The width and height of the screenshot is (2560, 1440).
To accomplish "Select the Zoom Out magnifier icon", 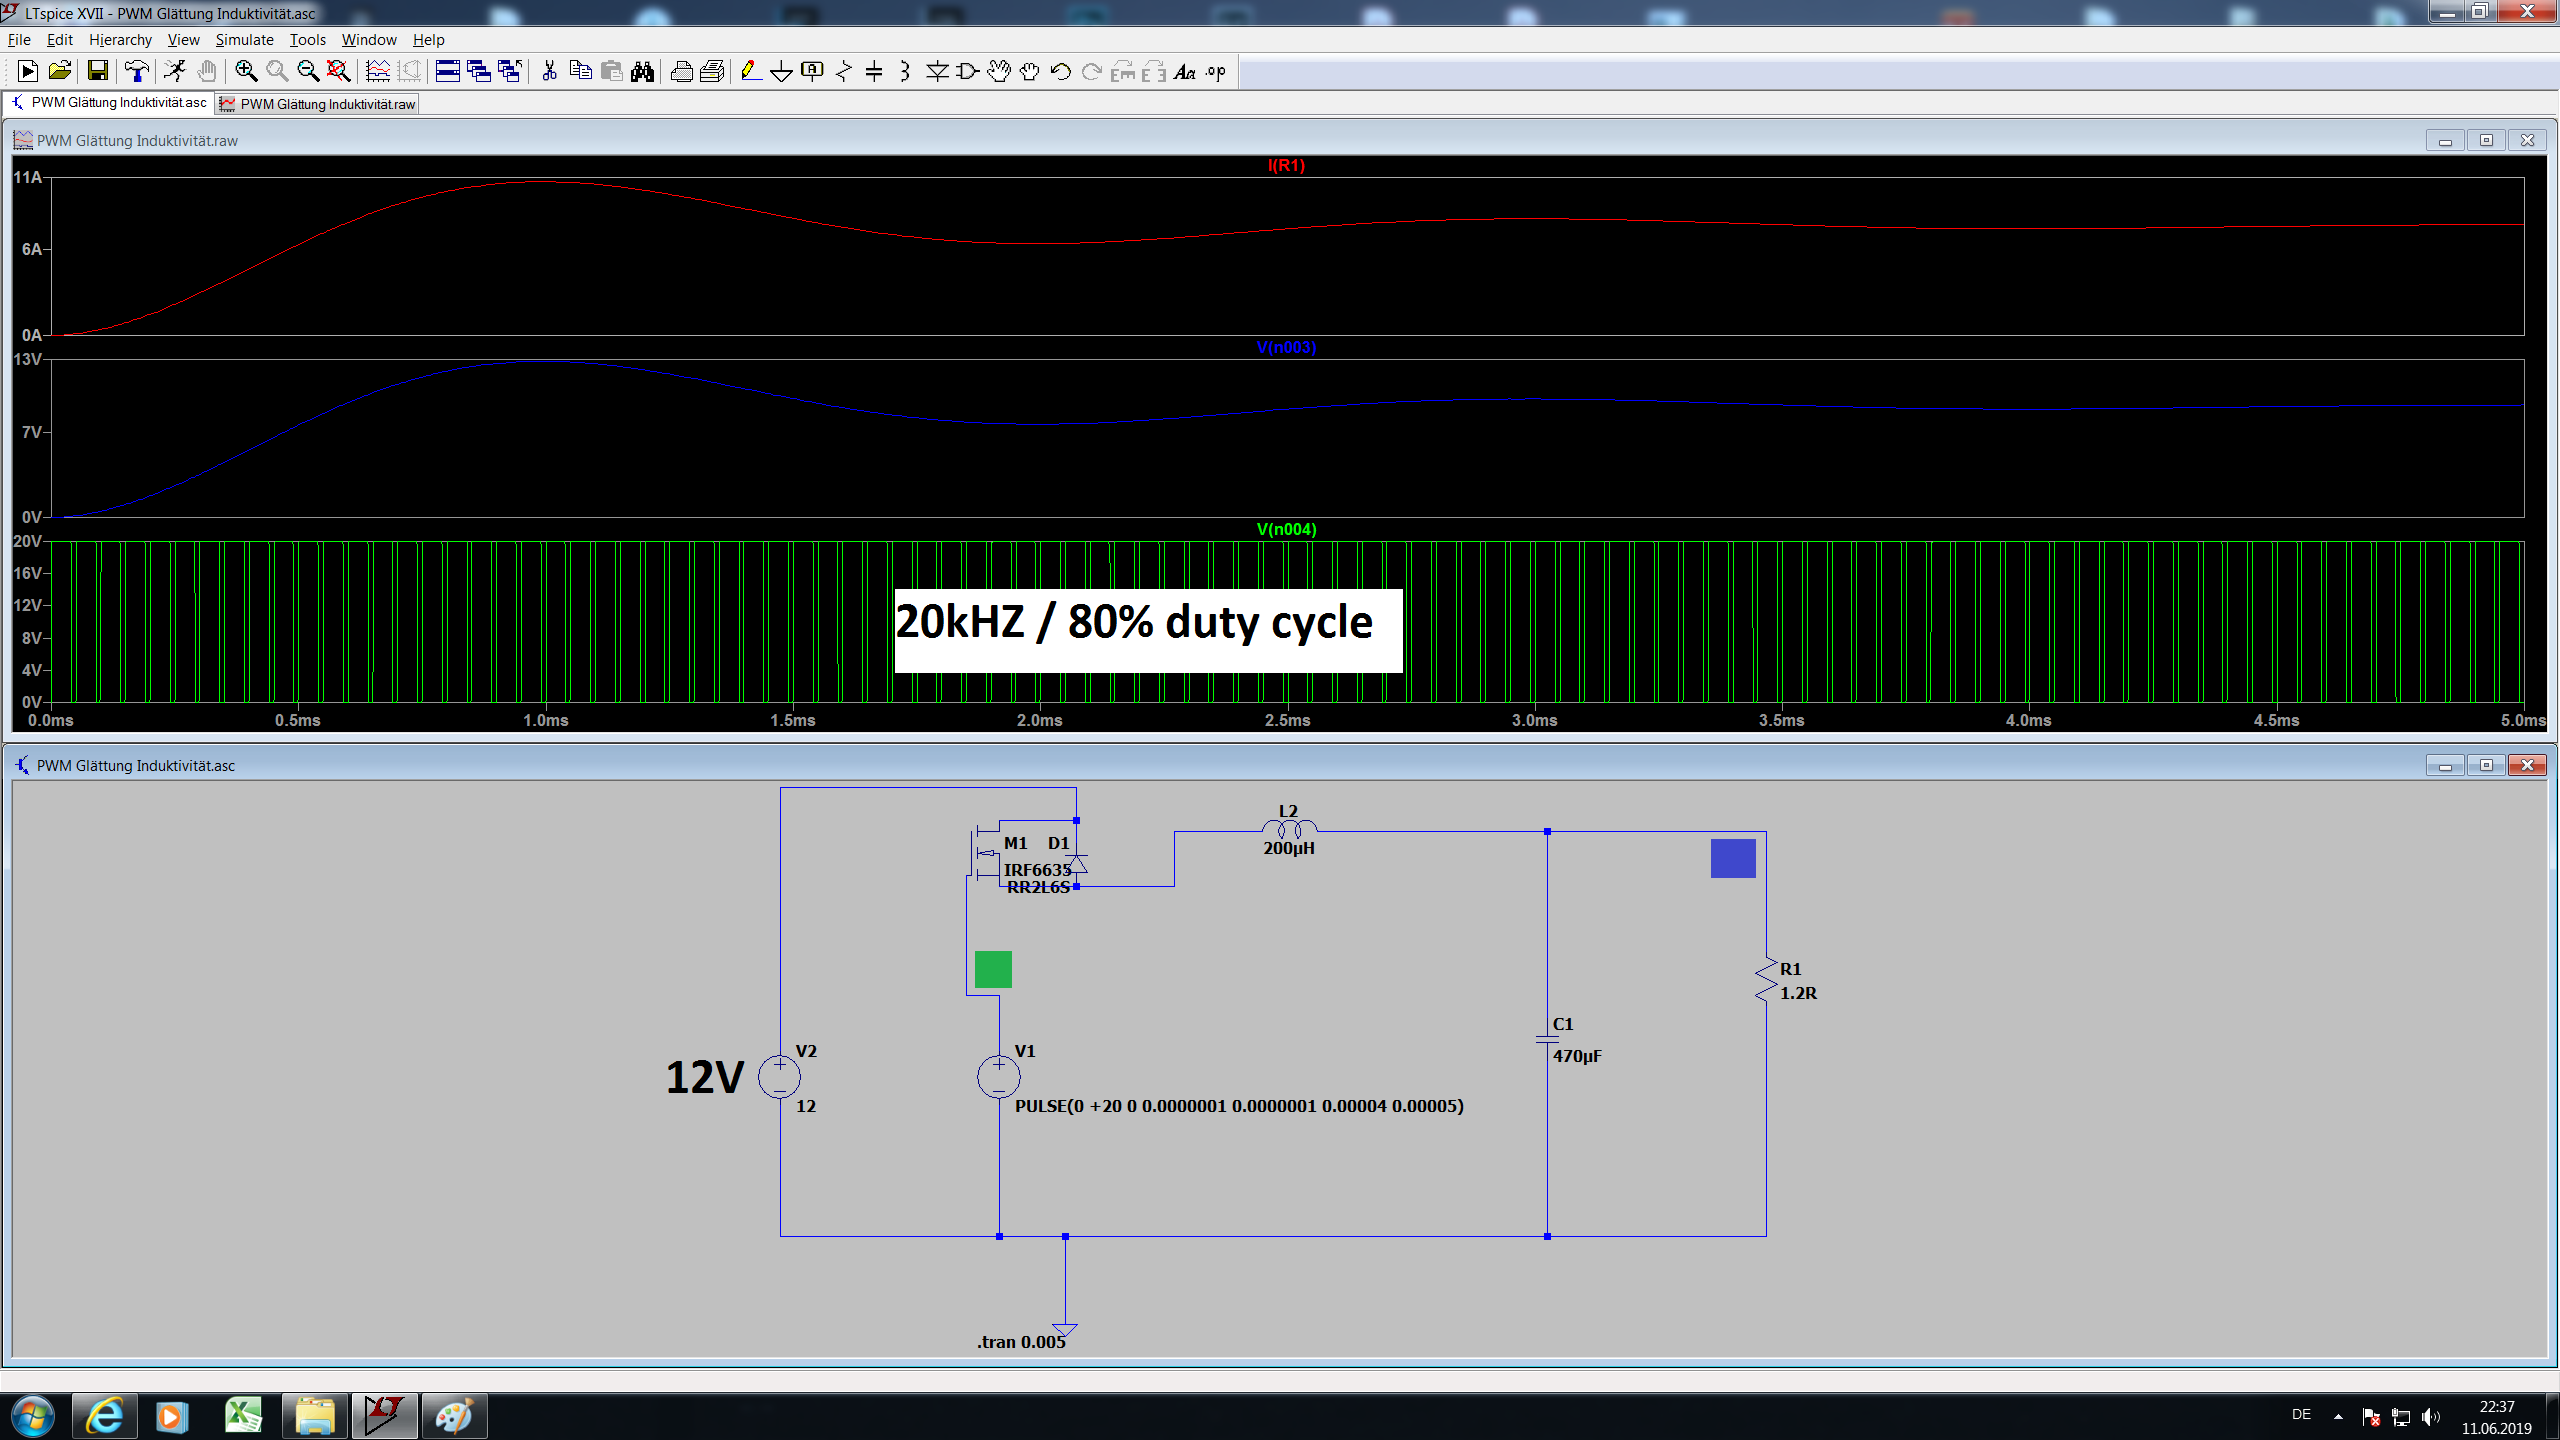I will 308,71.
